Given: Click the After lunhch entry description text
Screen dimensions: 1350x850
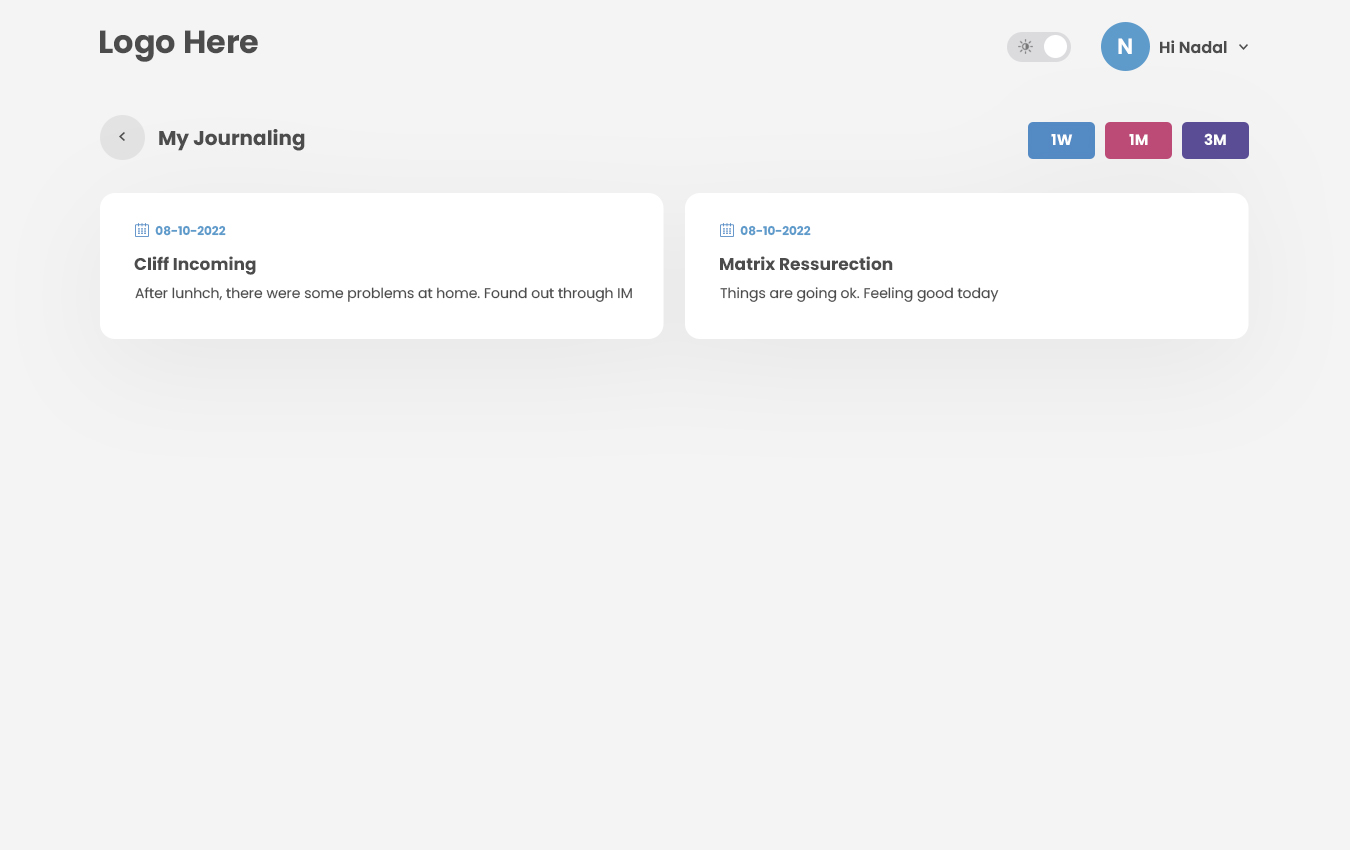Looking at the screenshot, I should pyautogui.click(x=384, y=293).
